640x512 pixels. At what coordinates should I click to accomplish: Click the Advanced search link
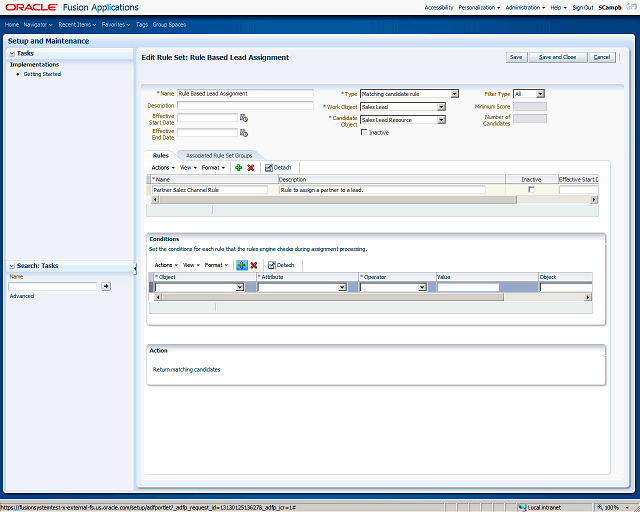(22, 296)
